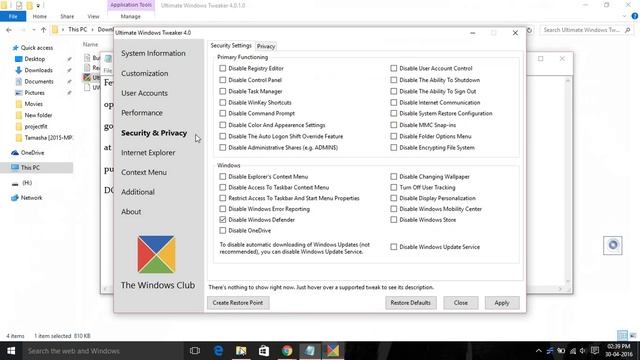This screenshot has height=360, width=640.
Task: Check Disable Task Manager
Action: (222, 91)
